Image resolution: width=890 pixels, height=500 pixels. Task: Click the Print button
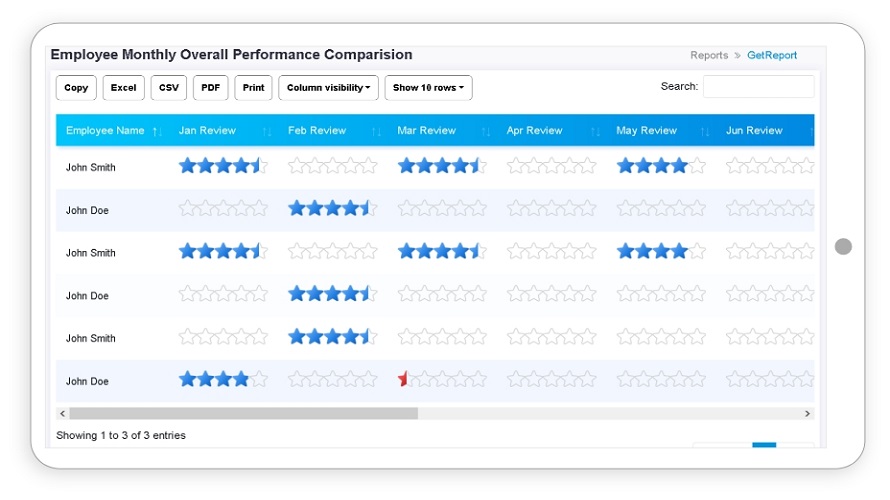click(x=253, y=88)
